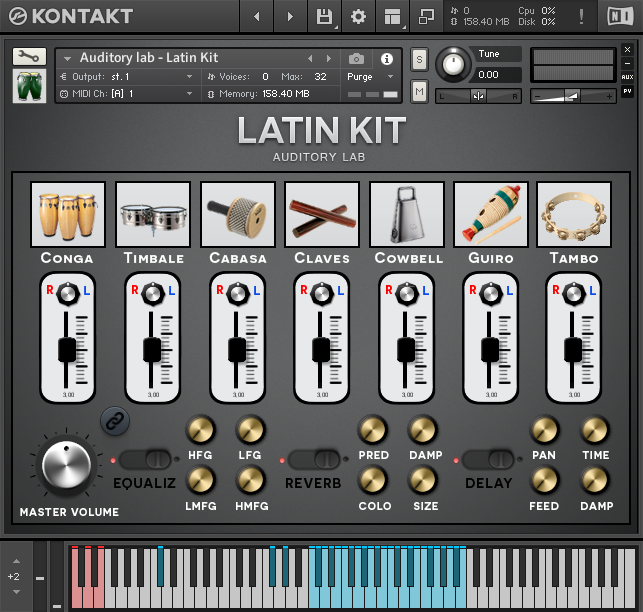Viewport: 643px width, 612px height.
Task: Select the Claves instrument picture
Action: [322, 215]
